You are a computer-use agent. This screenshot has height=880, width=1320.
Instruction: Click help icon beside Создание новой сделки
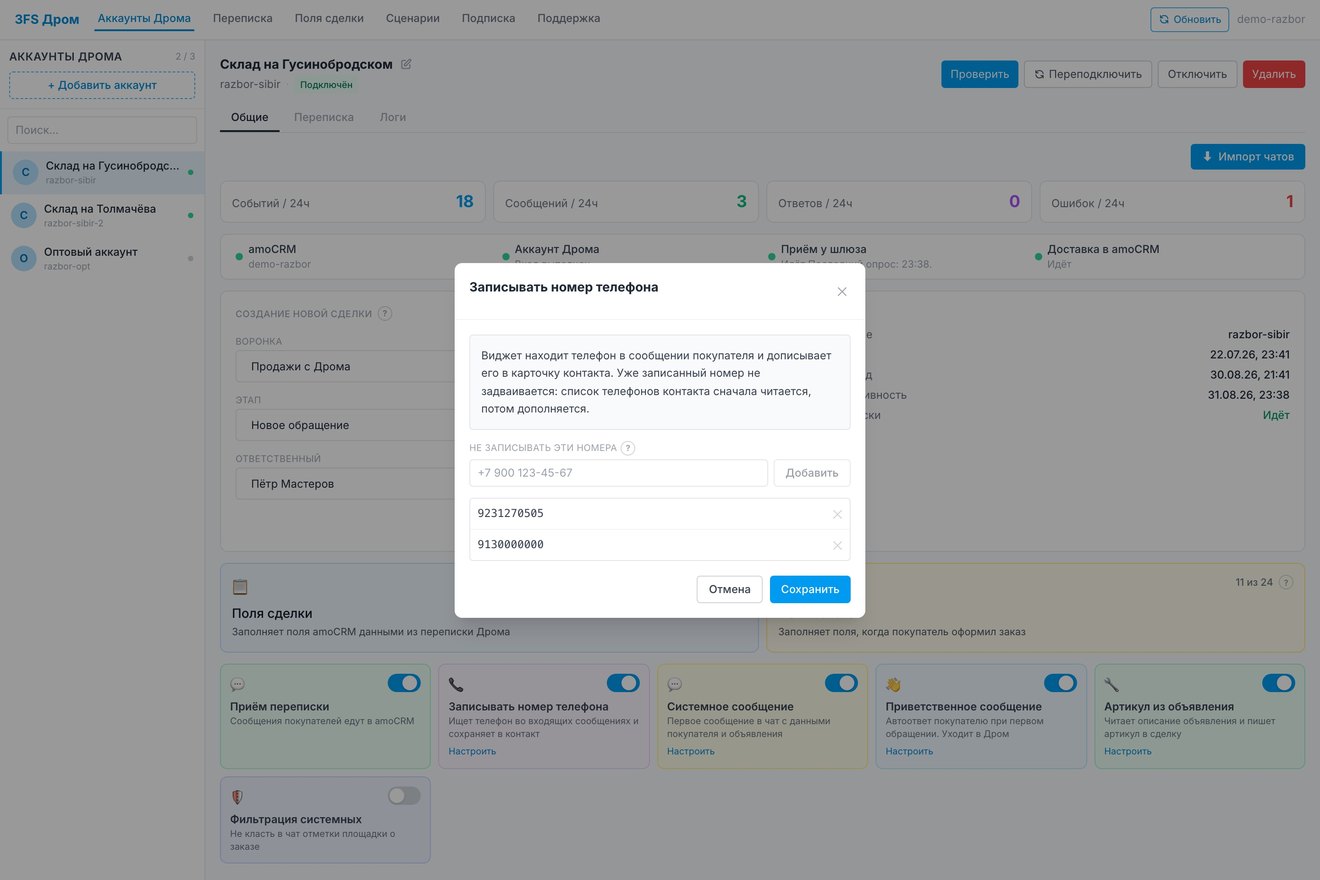pyautogui.click(x=385, y=313)
